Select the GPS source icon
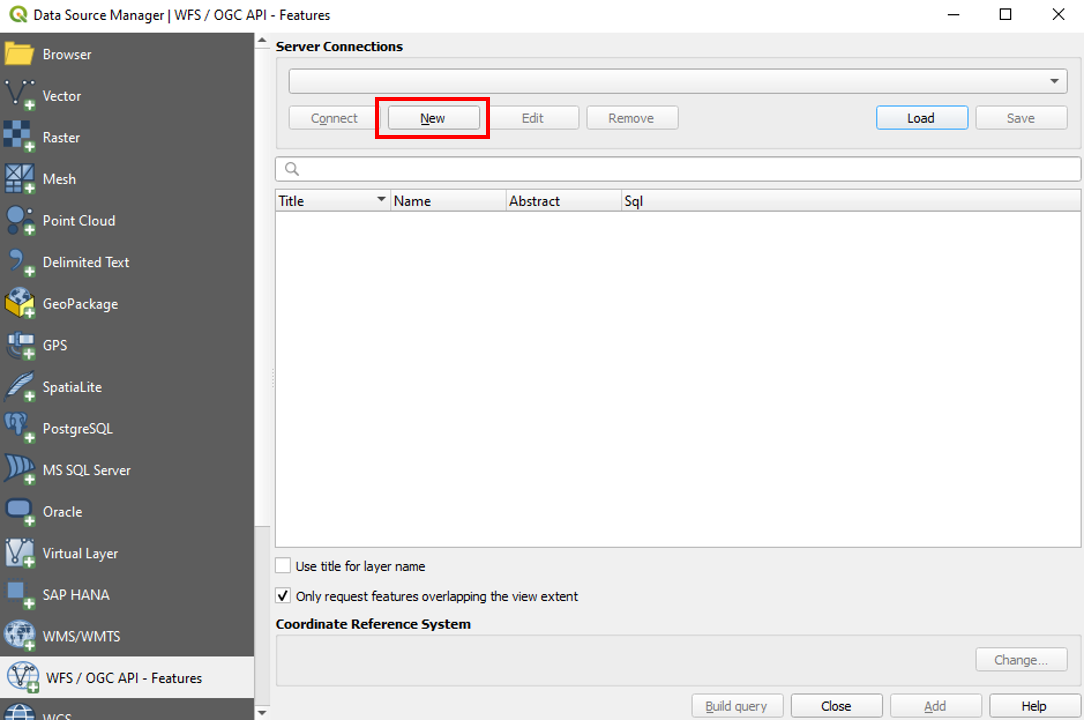The height and width of the screenshot is (720, 1086). (19, 345)
